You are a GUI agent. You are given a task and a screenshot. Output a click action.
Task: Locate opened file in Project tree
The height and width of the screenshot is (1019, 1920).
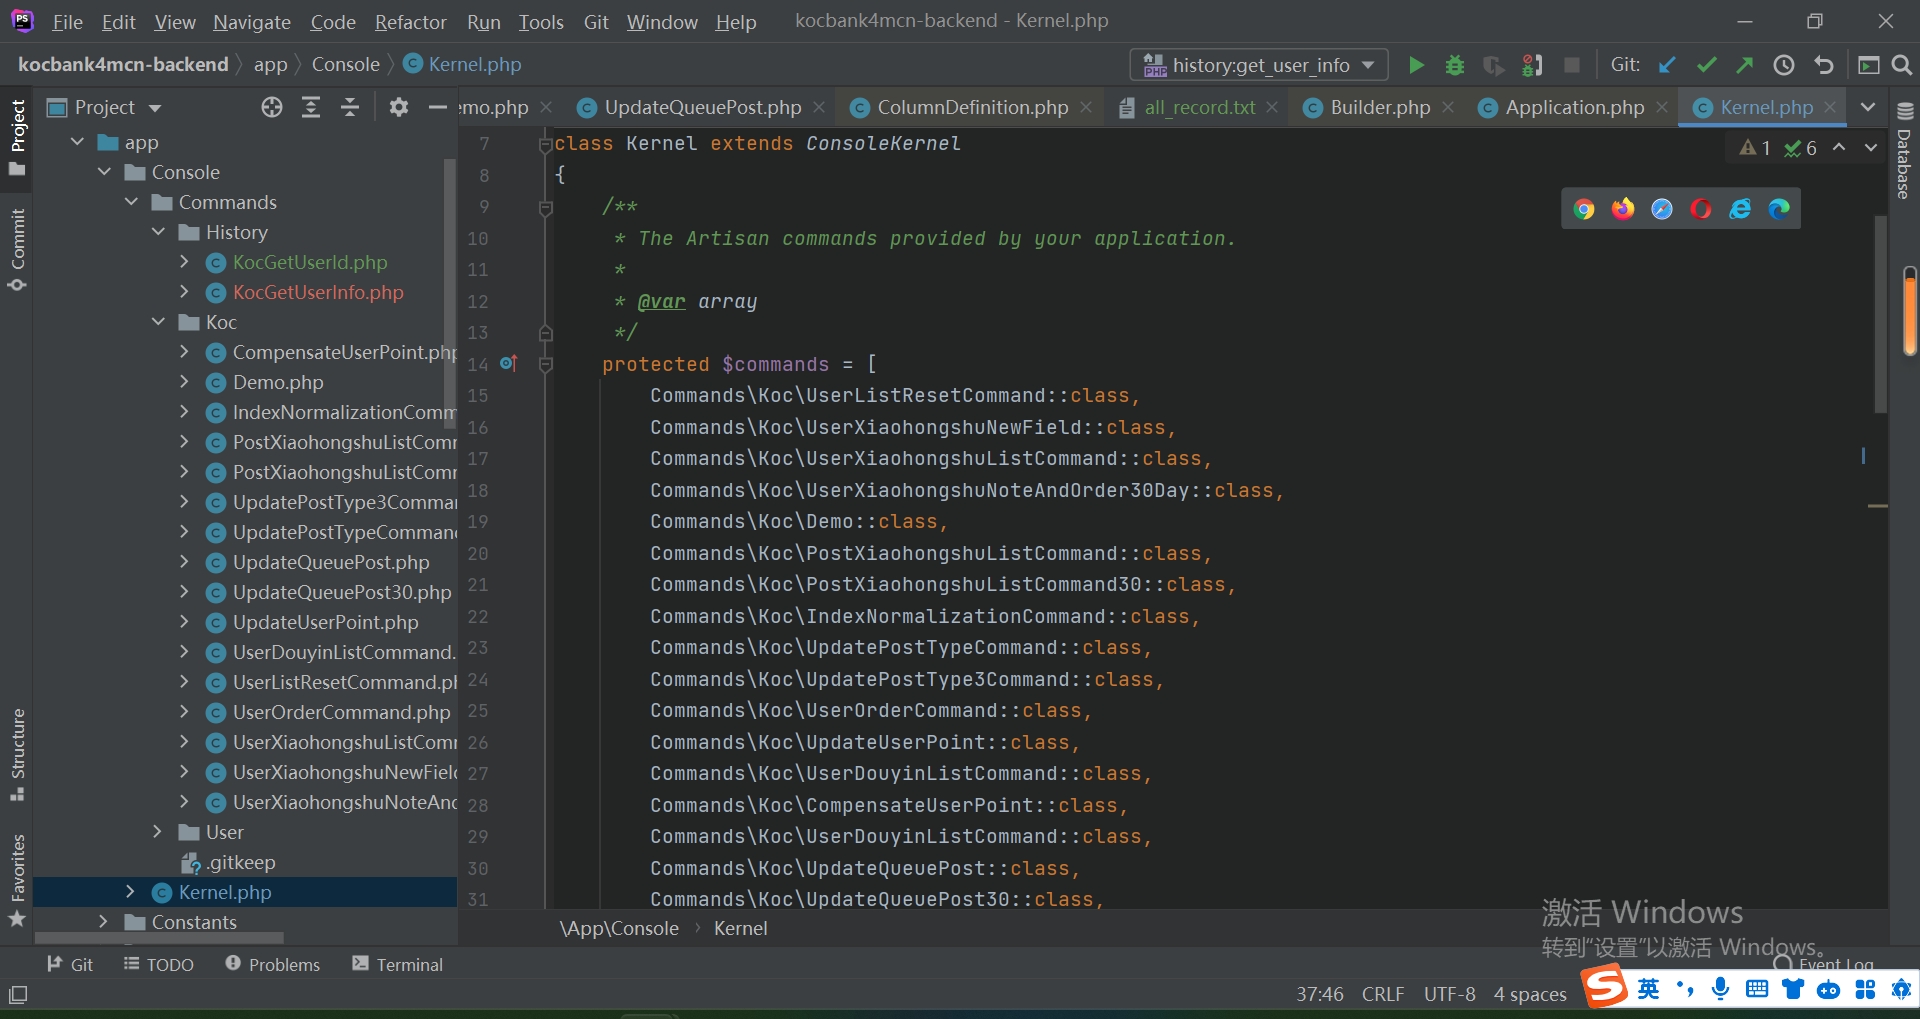pyautogui.click(x=272, y=107)
